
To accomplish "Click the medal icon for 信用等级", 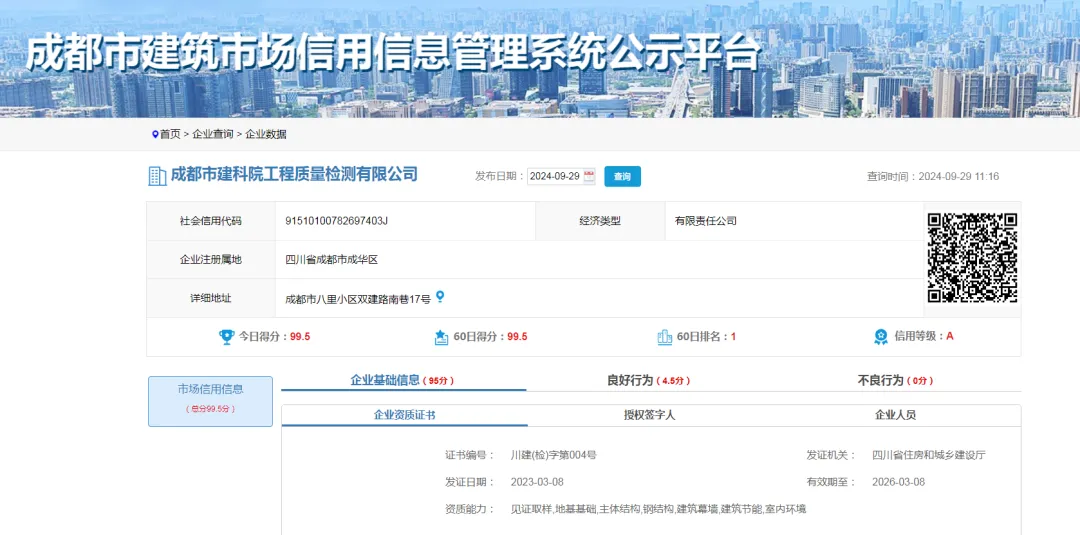I will (881, 337).
